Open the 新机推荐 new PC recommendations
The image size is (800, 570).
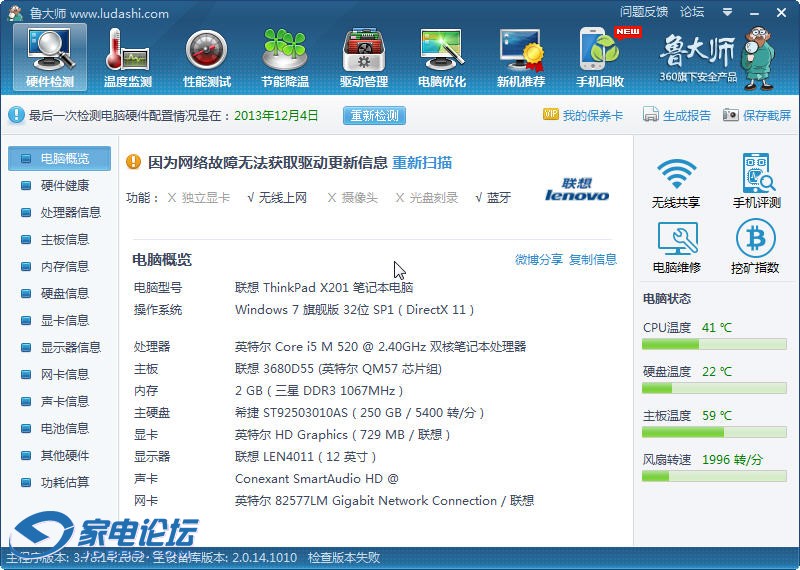coord(521,57)
